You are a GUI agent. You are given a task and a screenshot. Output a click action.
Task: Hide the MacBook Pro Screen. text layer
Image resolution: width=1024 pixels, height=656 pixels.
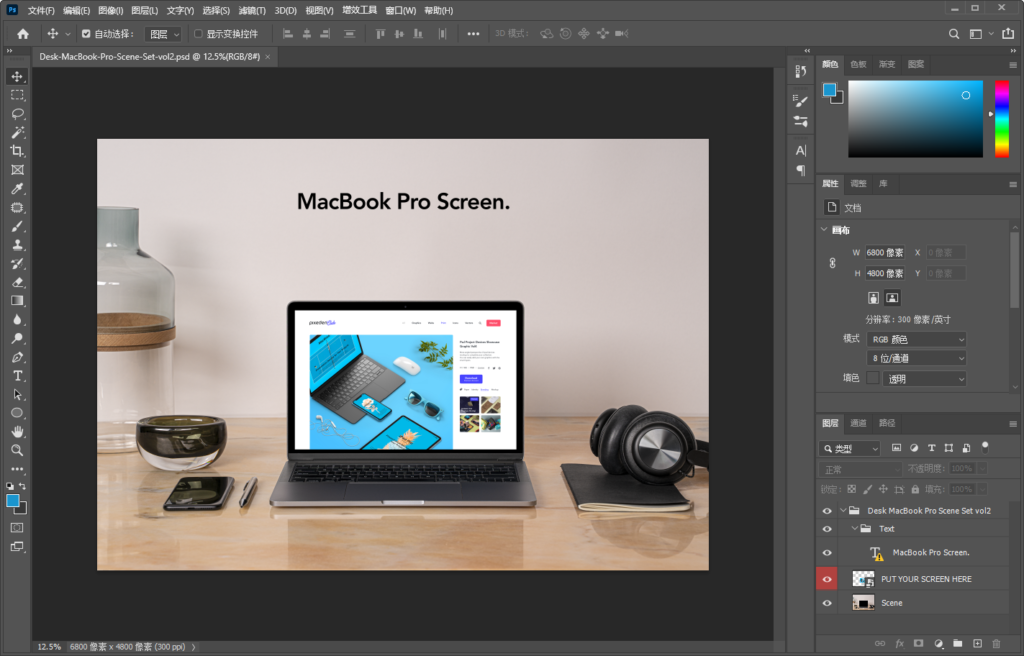point(827,553)
